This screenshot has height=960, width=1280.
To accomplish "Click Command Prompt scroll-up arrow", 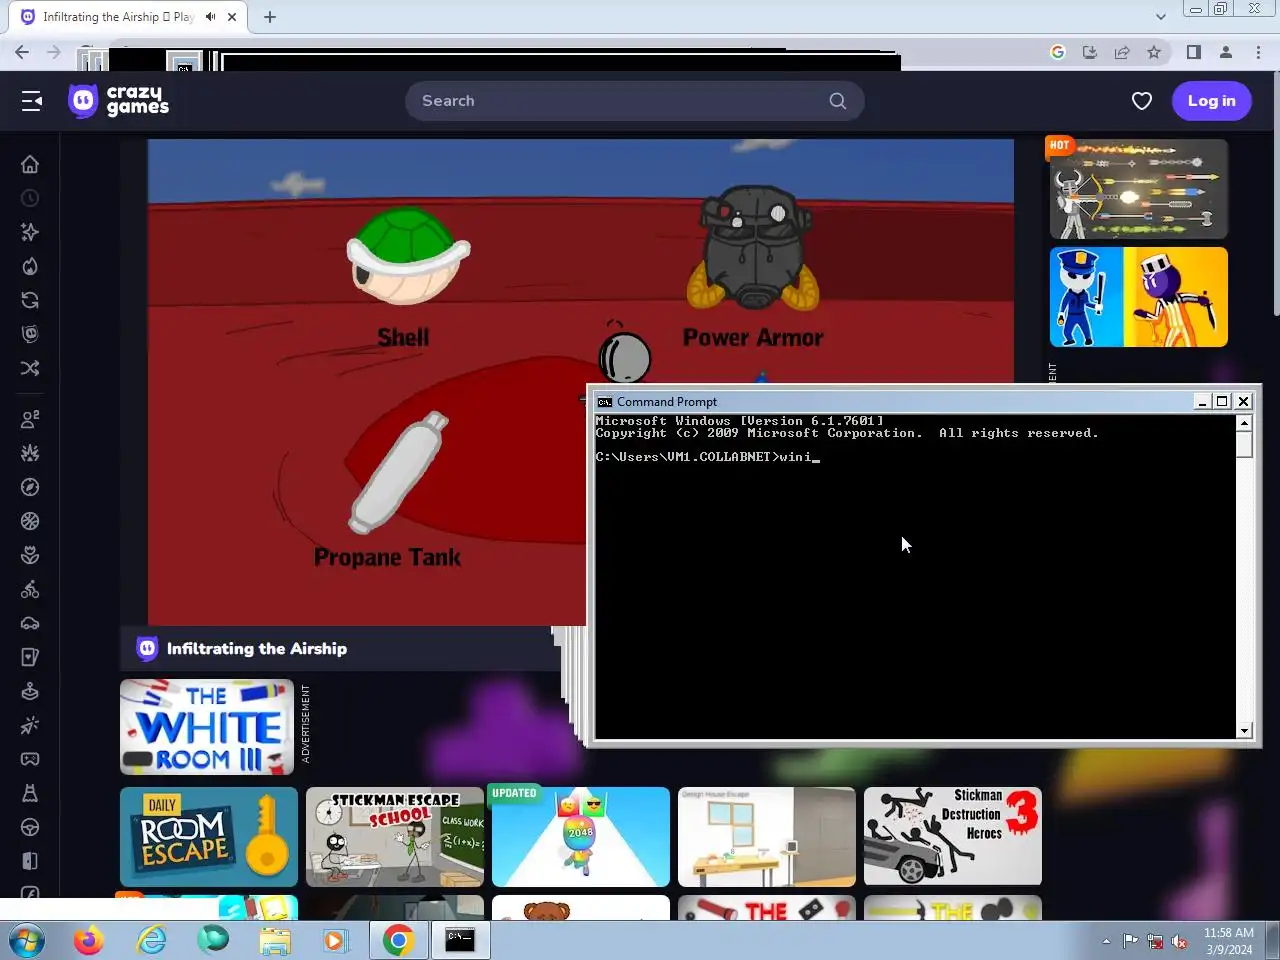I will point(1244,423).
